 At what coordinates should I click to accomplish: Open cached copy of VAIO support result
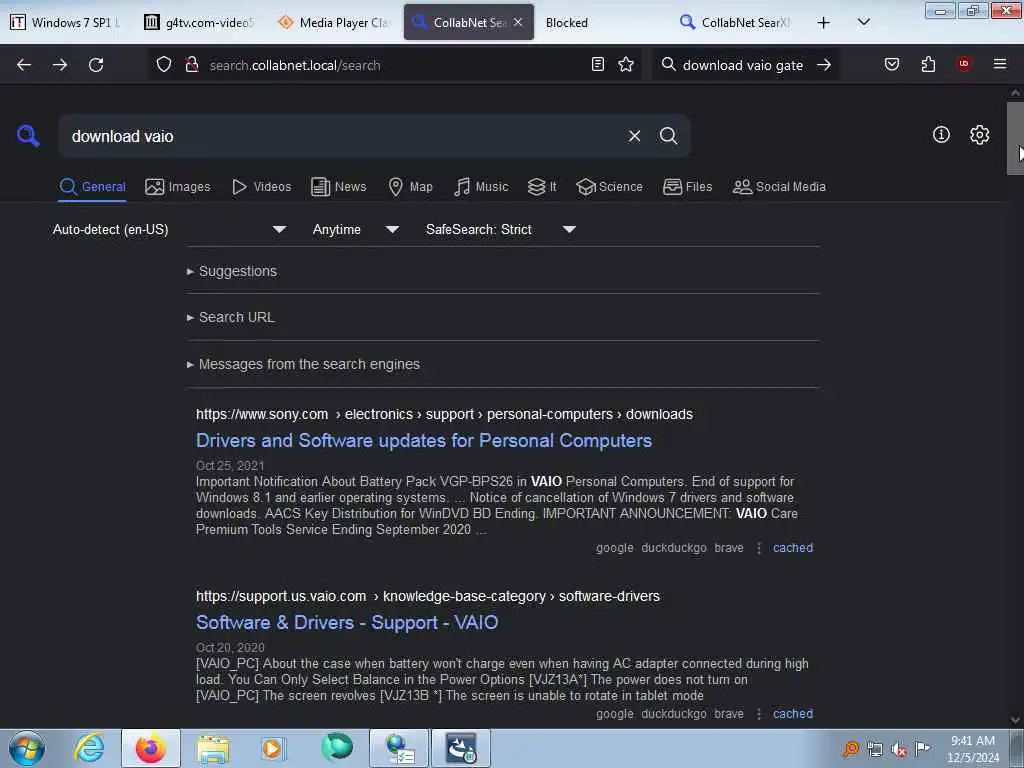(x=793, y=714)
